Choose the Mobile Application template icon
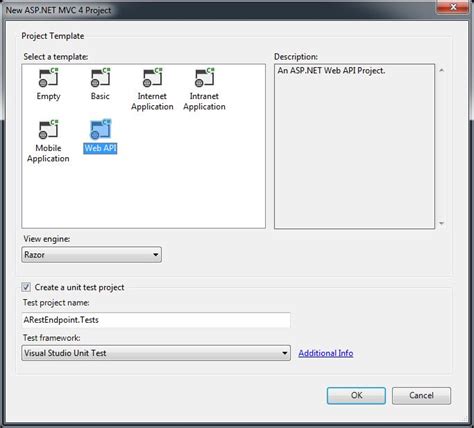The image size is (474, 428). pos(49,129)
